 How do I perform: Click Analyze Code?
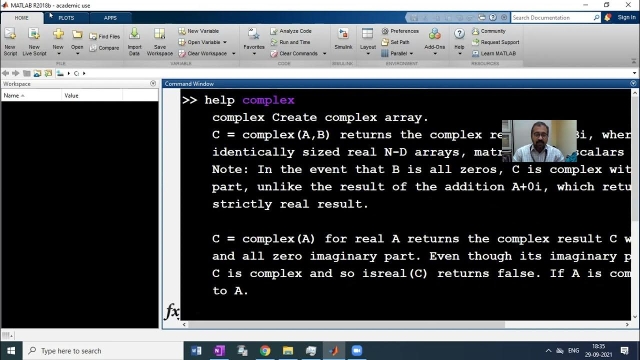tap(291, 31)
